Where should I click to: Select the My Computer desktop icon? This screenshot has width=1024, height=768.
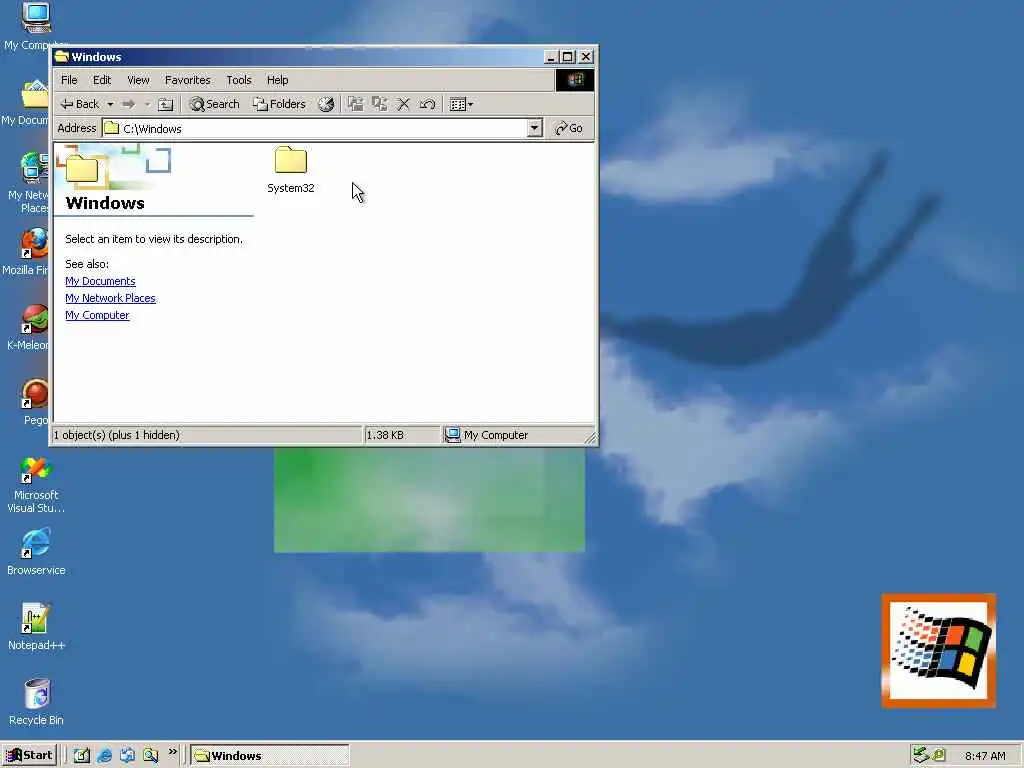[36, 27]
